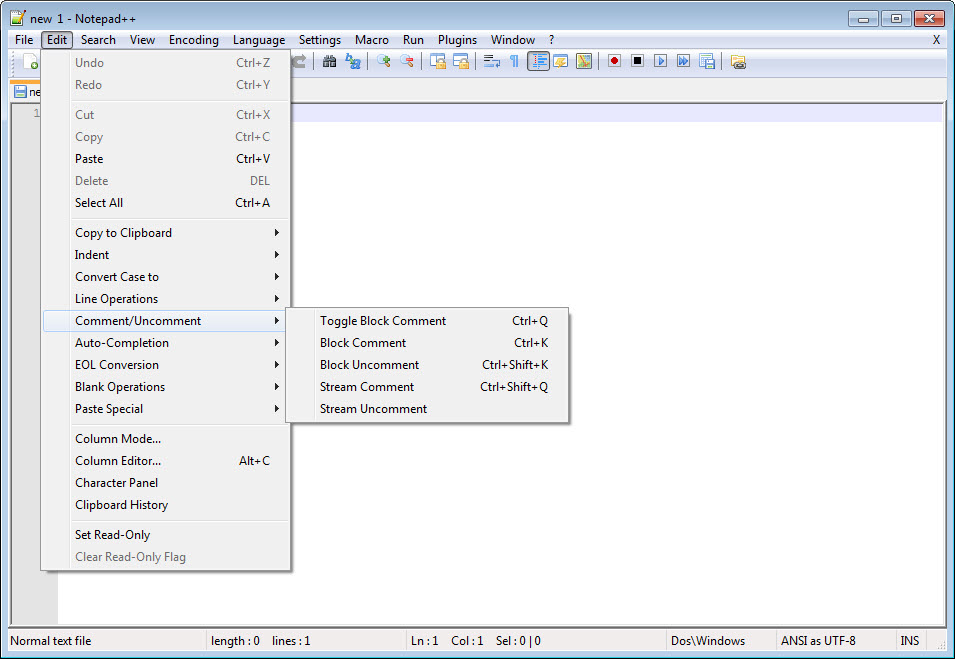This screenshot has height=659, width=955.
Task: Choose Stream Uncomment in submenu
Action: [427, 409]
